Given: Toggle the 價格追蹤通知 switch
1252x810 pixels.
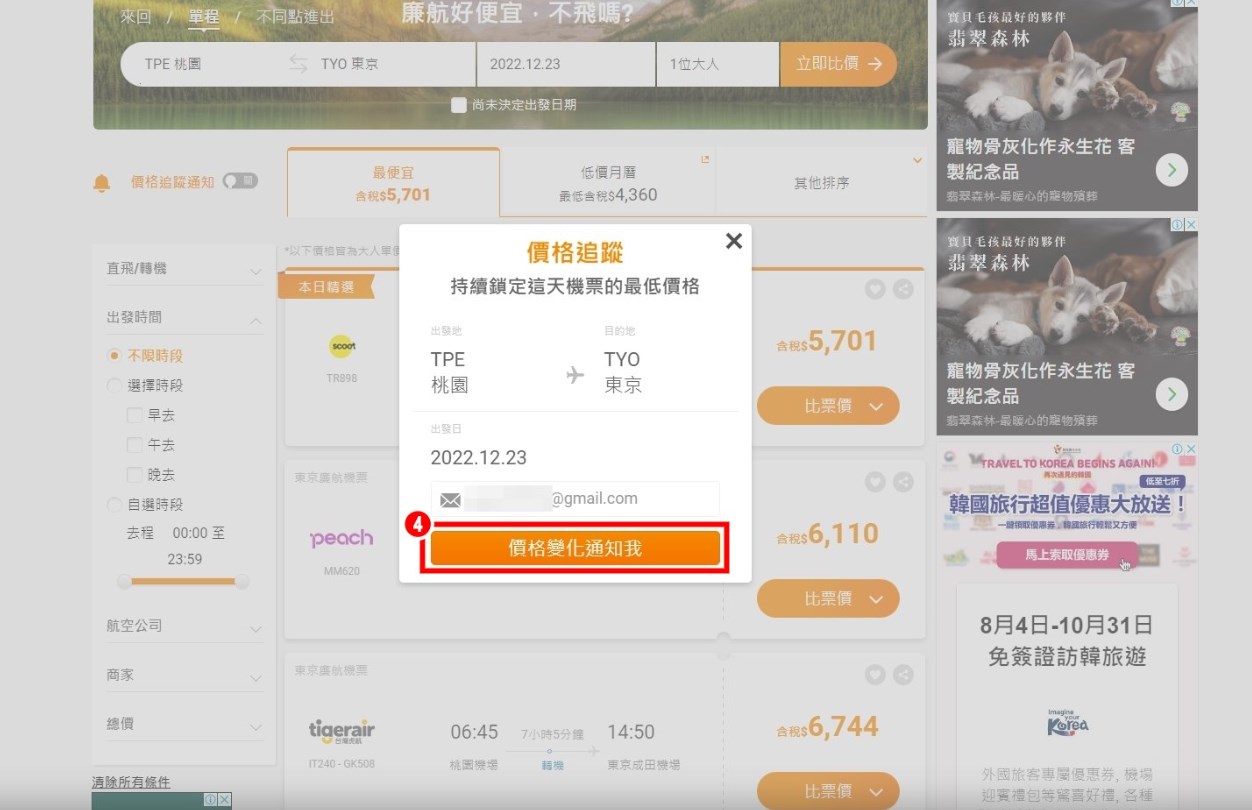Looking at the screenshot, I should pos(240,181).
